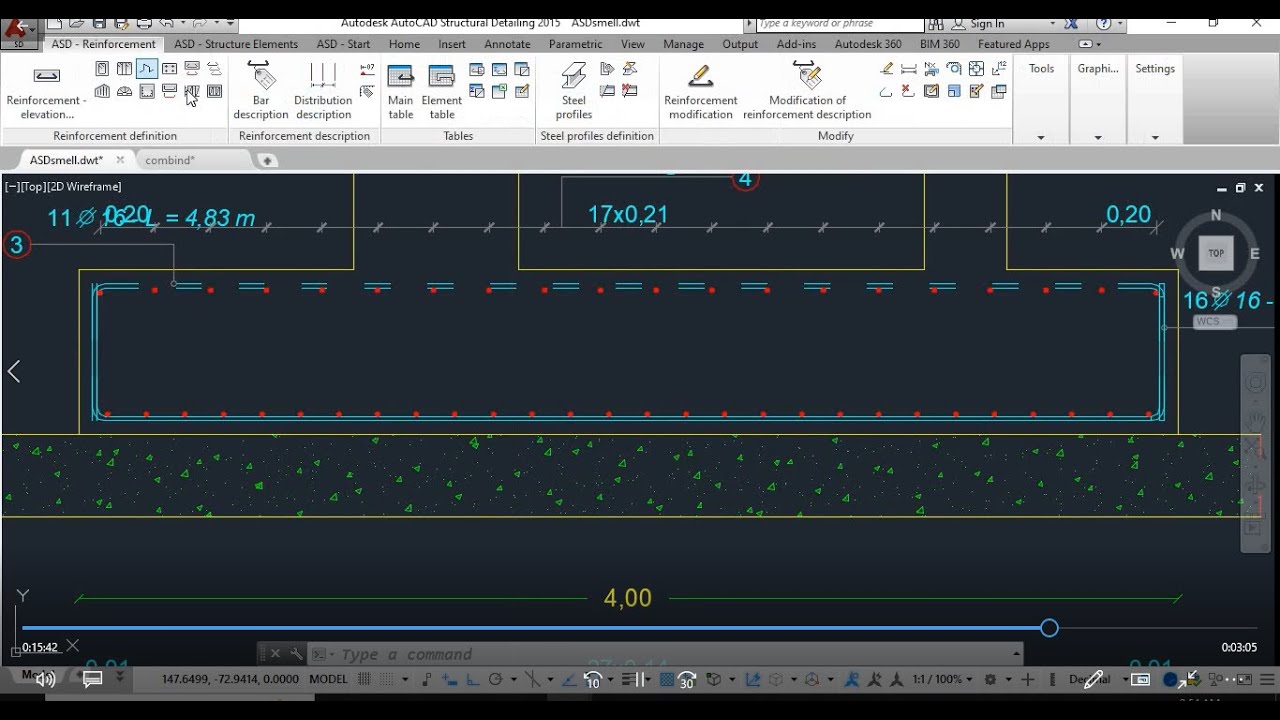
Task: Click the binoculars search icon
Action: click(936, 23)
